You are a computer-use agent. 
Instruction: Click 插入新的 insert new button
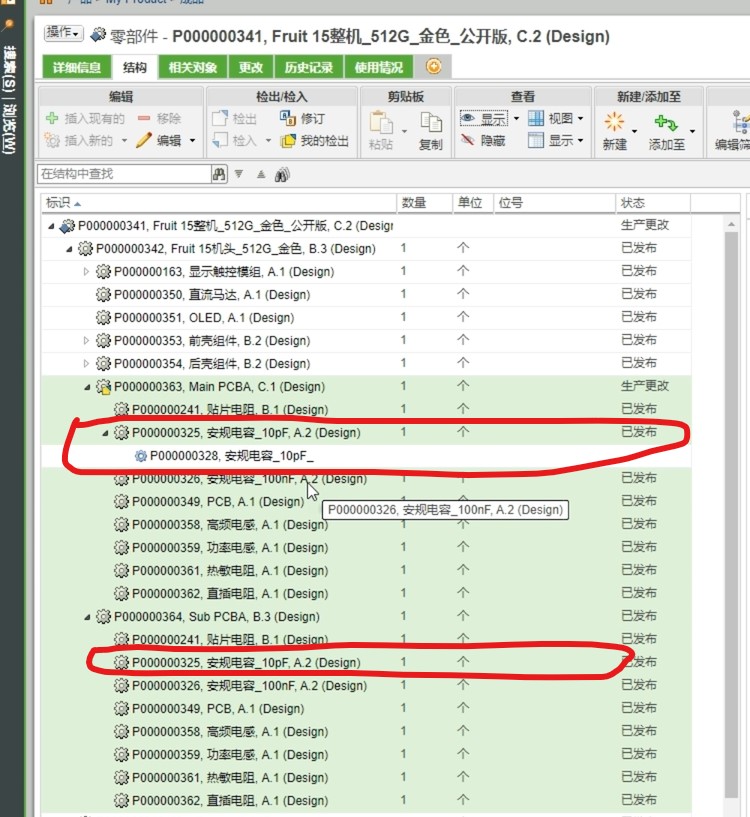pyautogui.click(x=79, y=141)
